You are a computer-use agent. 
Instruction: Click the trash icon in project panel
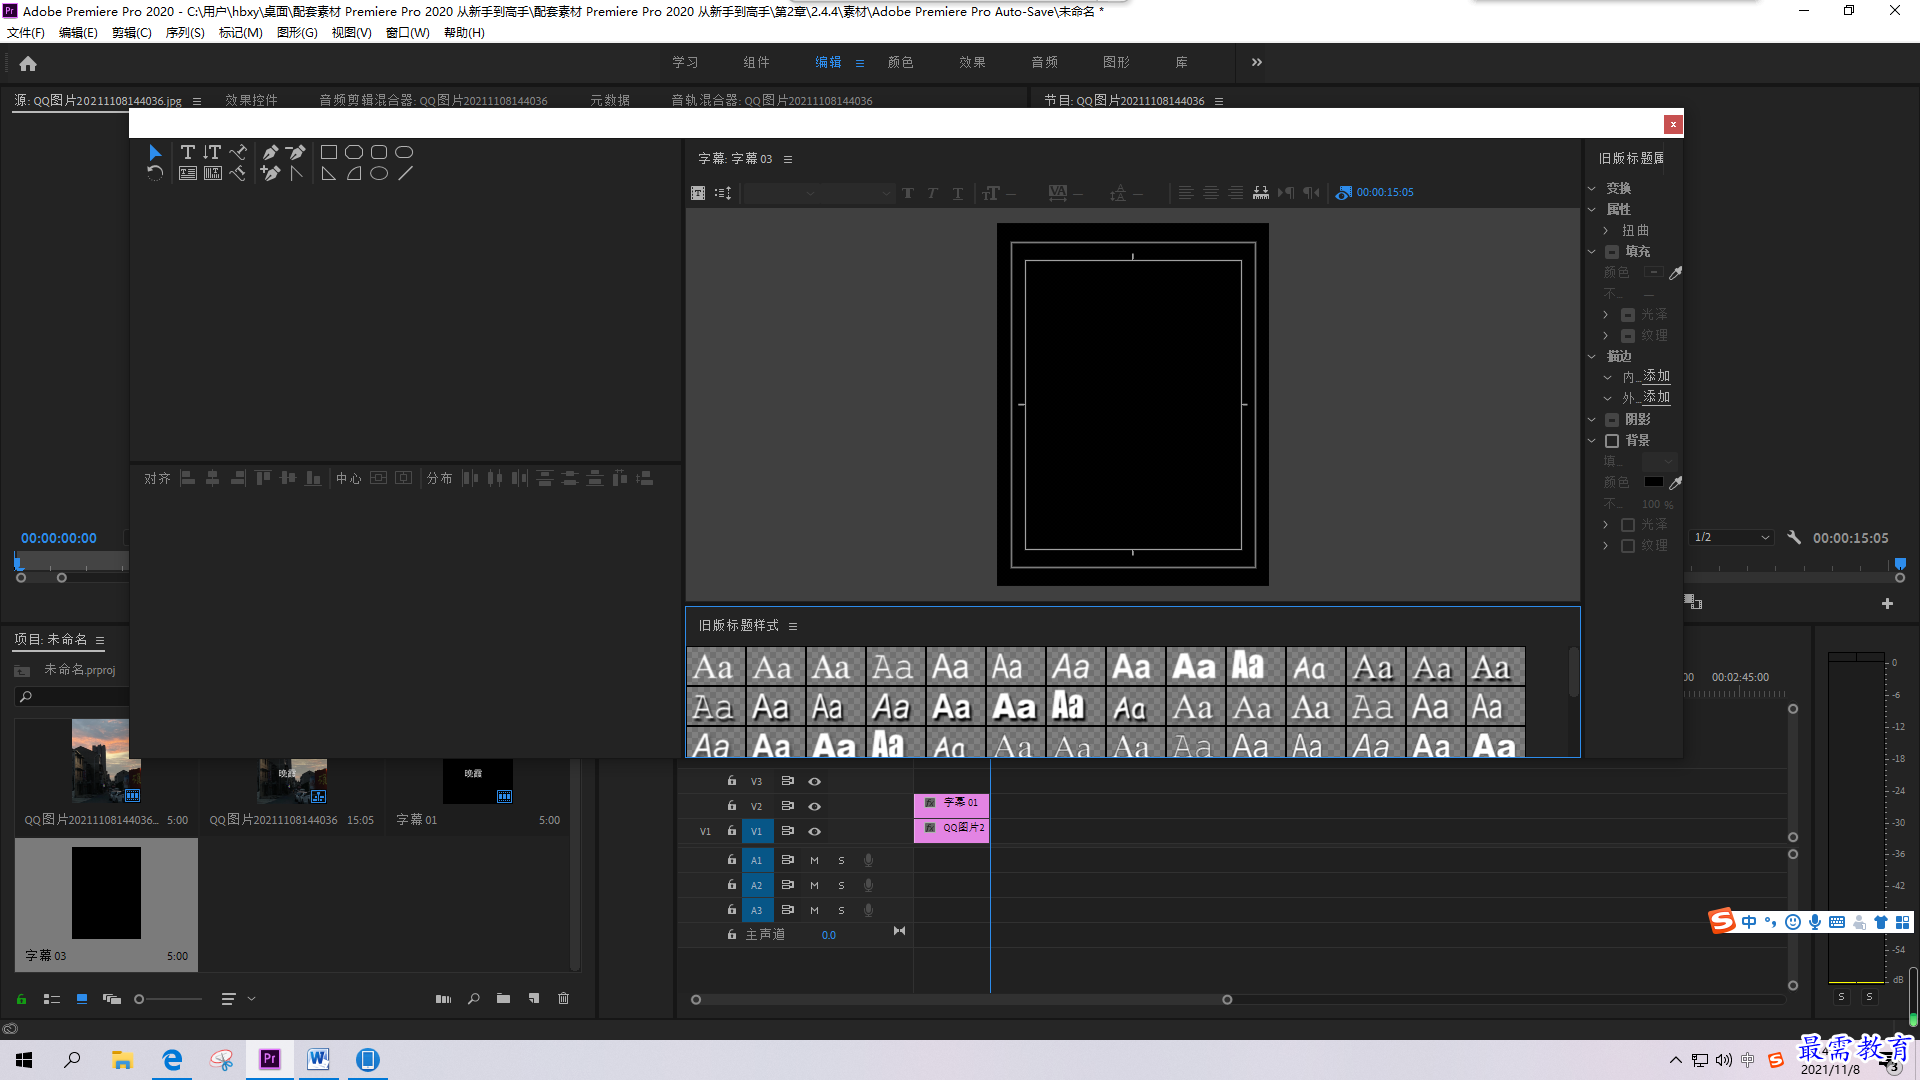coord(563,998)
